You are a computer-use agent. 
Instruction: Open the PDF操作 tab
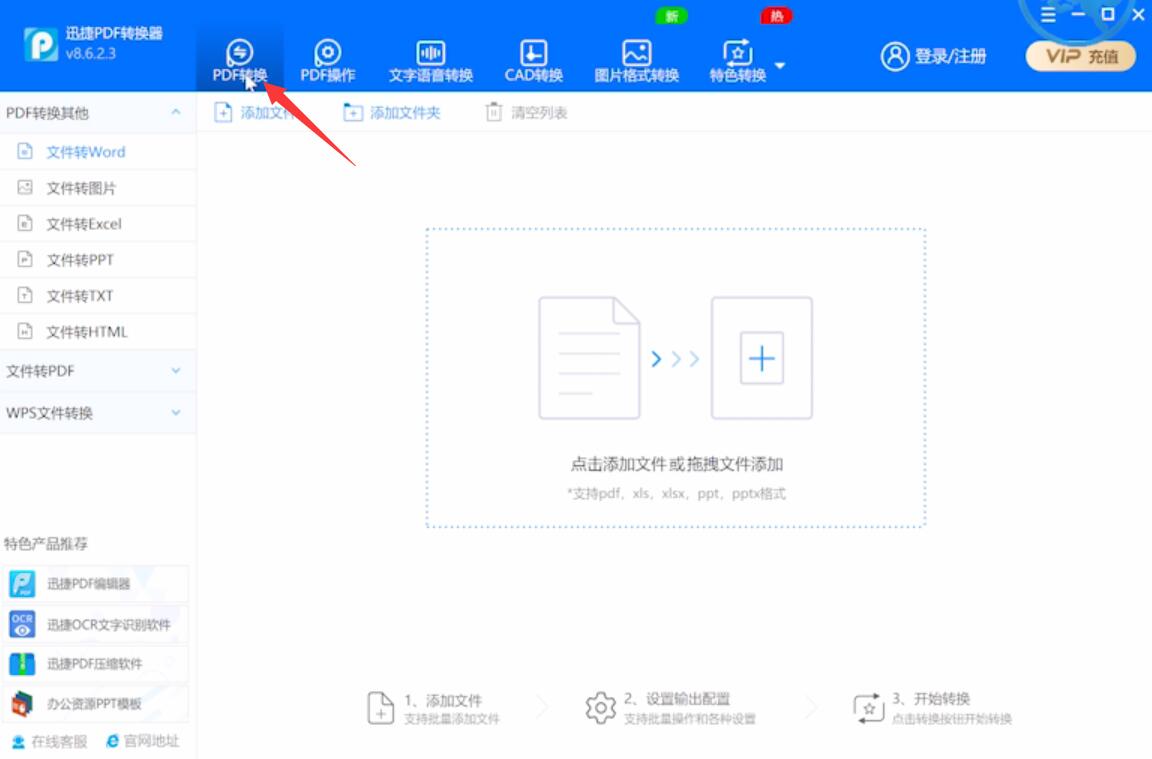pos(328,60)
